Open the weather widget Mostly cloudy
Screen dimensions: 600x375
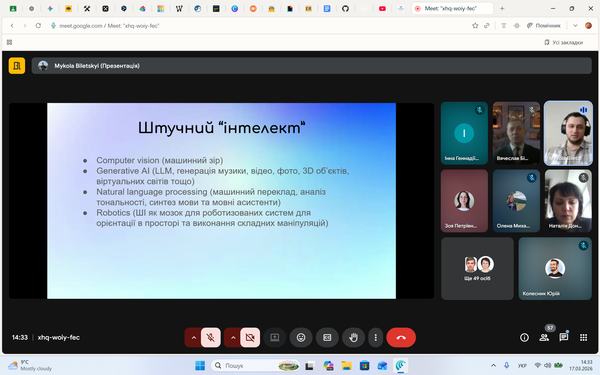click(x=31, y=365)
